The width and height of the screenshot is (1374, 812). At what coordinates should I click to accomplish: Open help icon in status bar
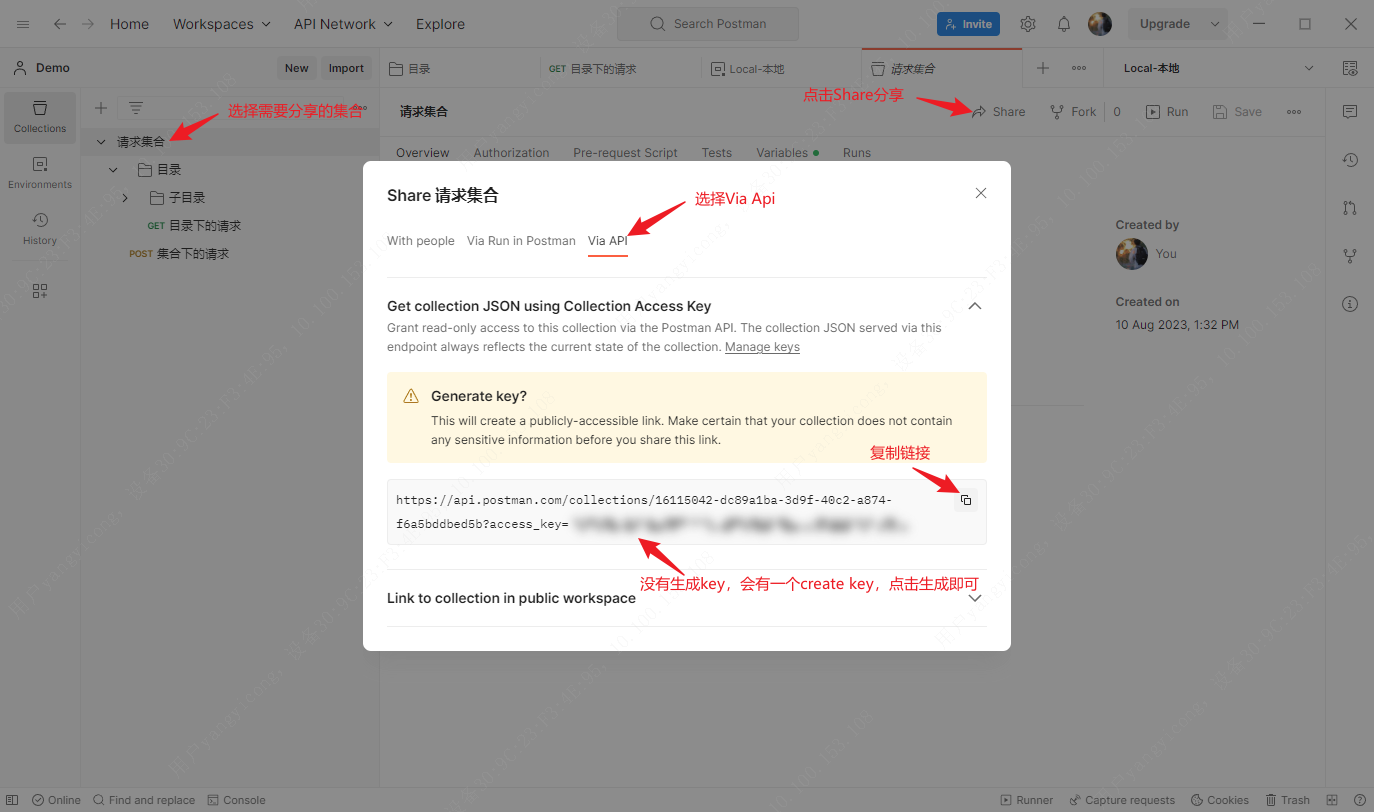(1360, 800)
